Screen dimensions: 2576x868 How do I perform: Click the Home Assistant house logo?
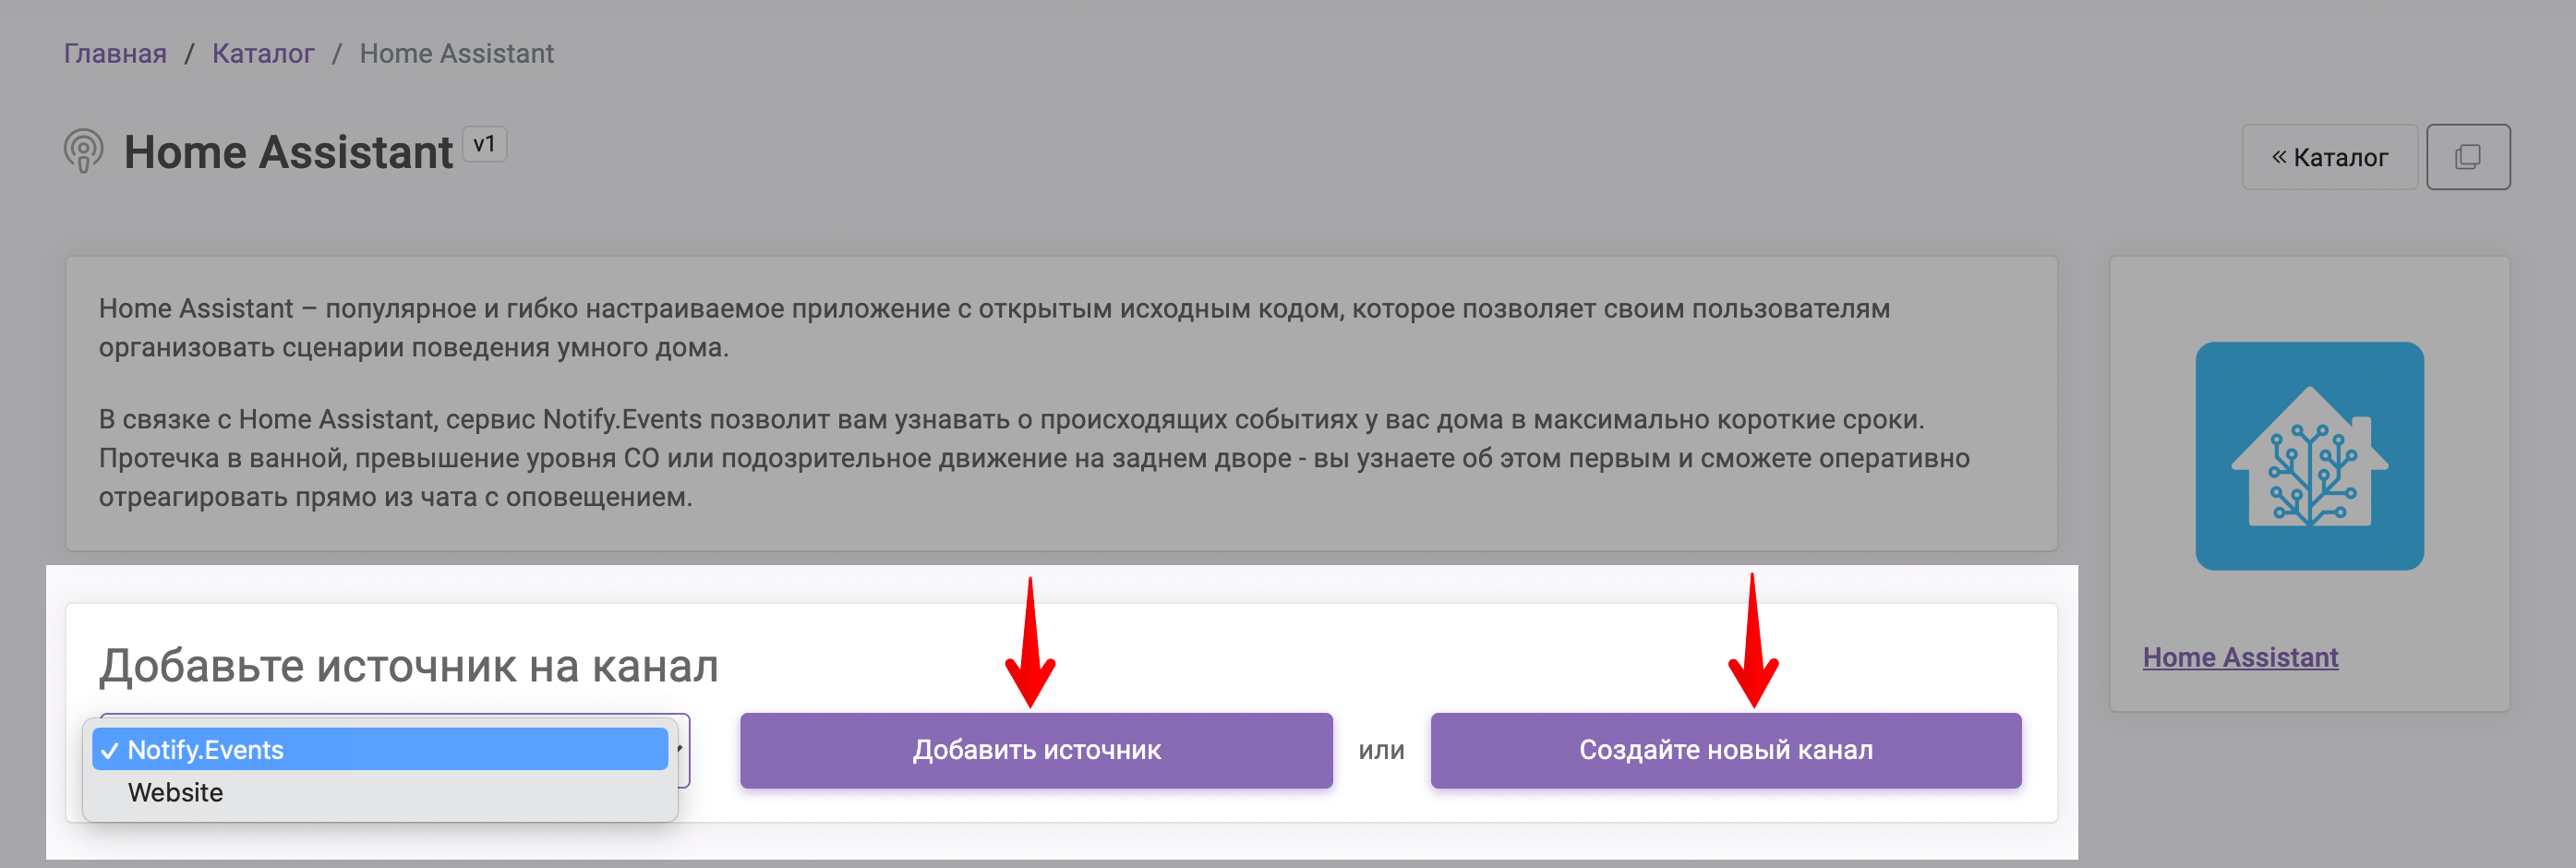(2309, 456)
